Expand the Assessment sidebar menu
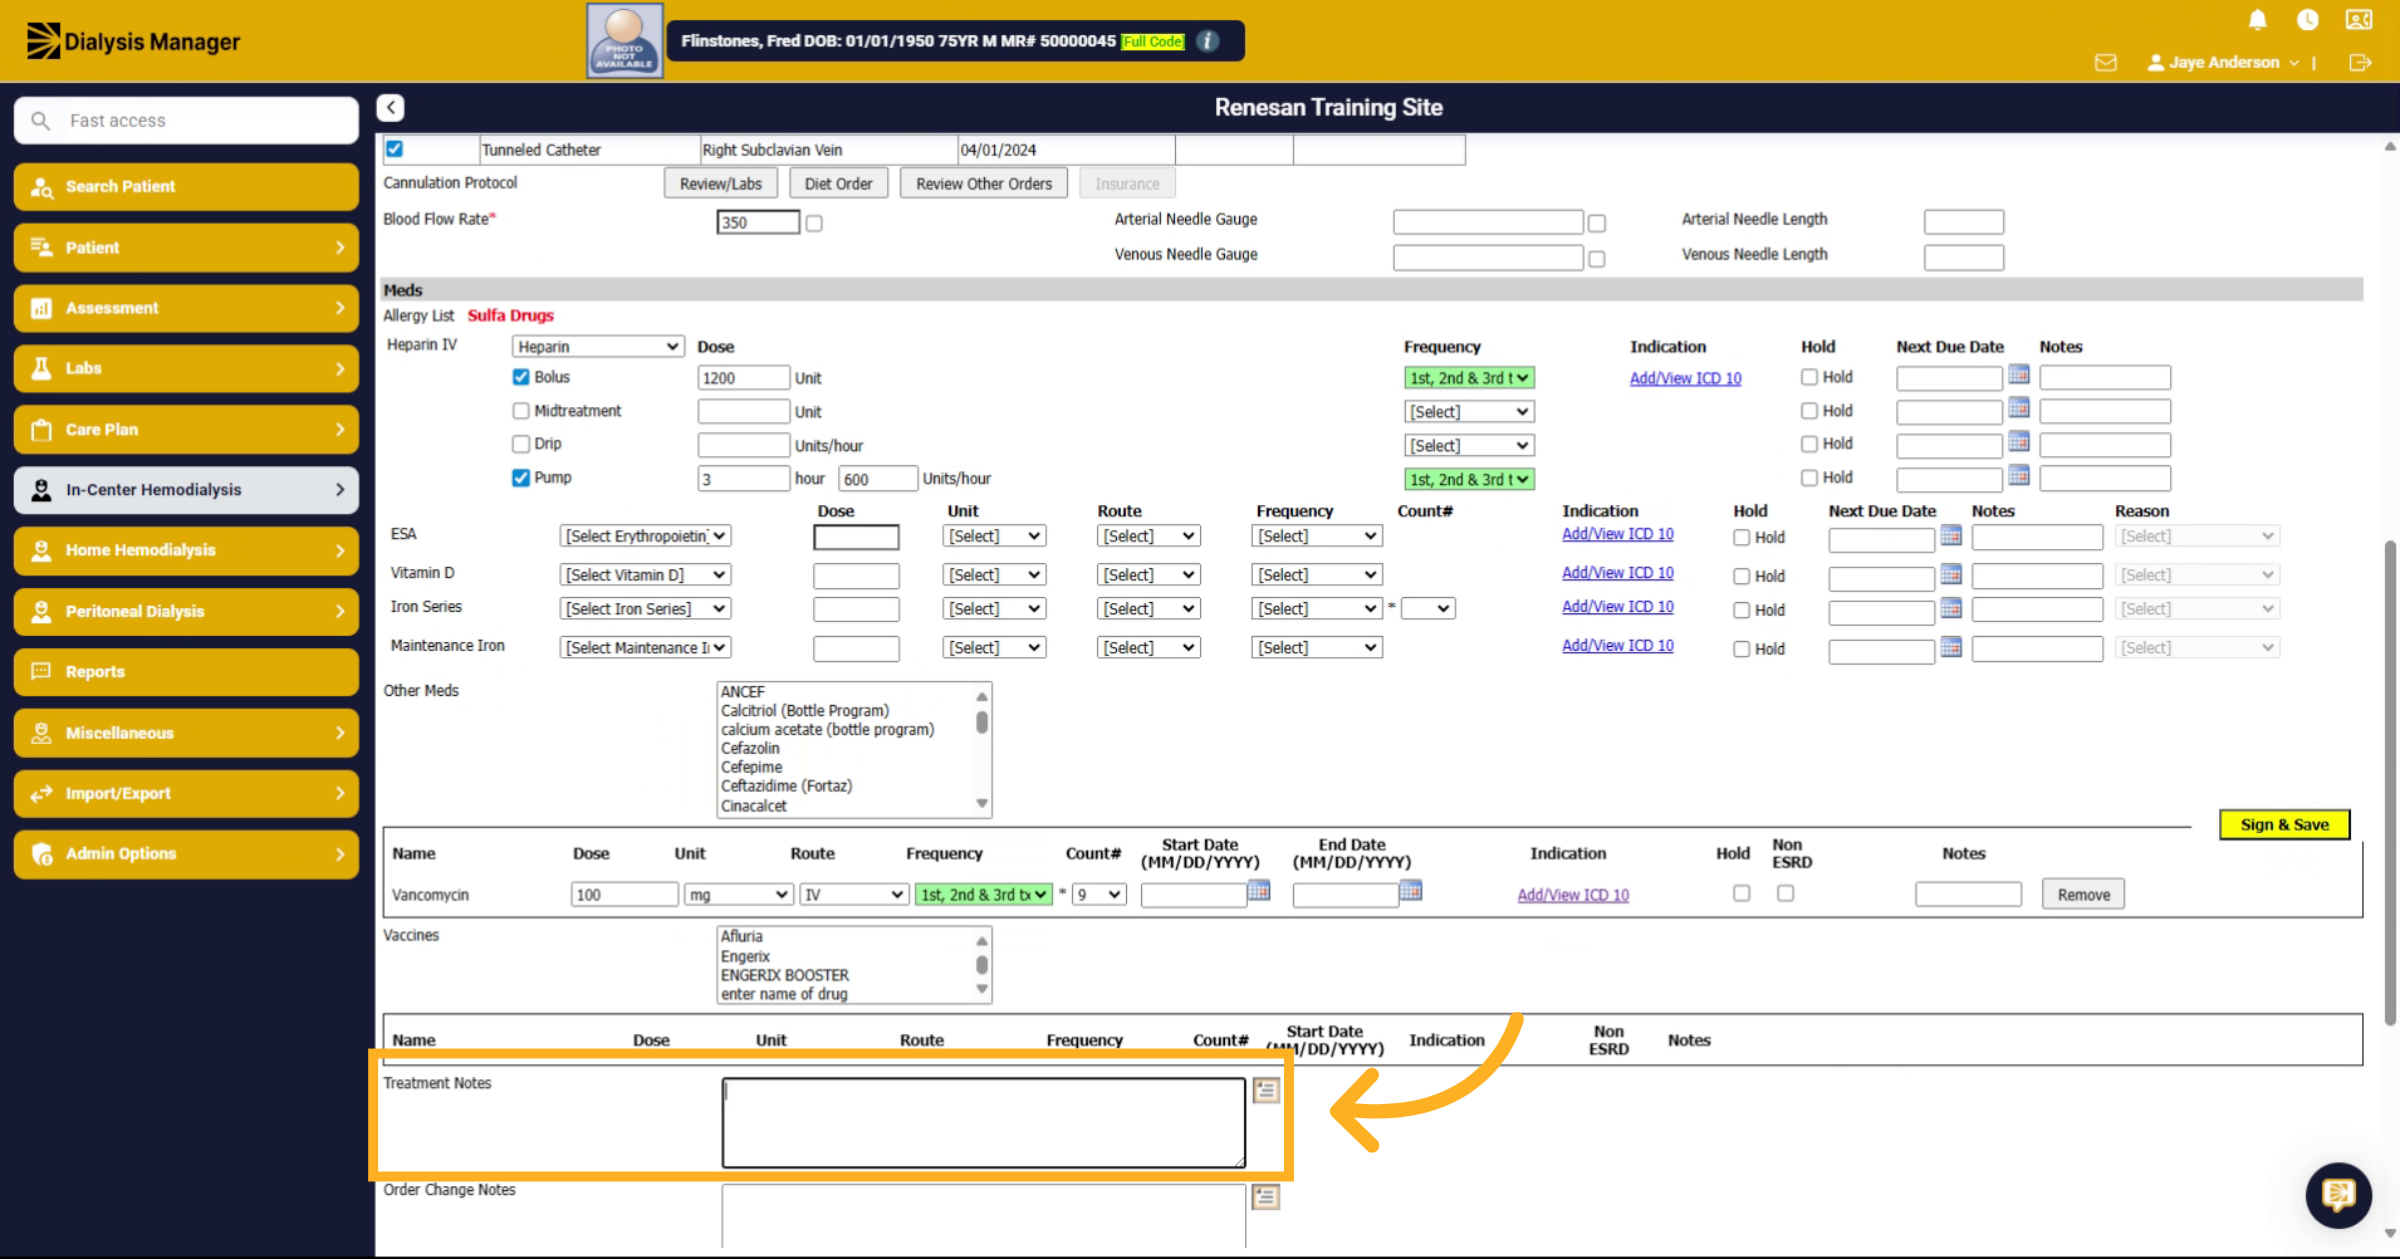 (186, 308)
